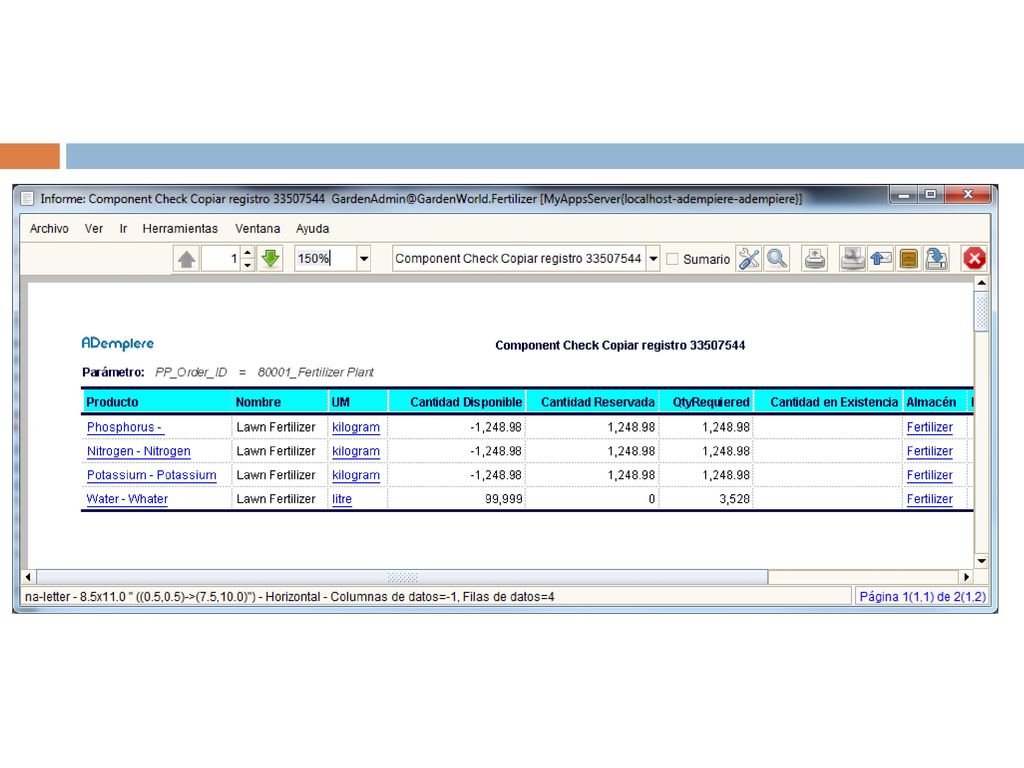The width and height of the screenshot is (1024, 768).
Task: Open the zoom level dropdown arrow
Action: pos(364,259)
